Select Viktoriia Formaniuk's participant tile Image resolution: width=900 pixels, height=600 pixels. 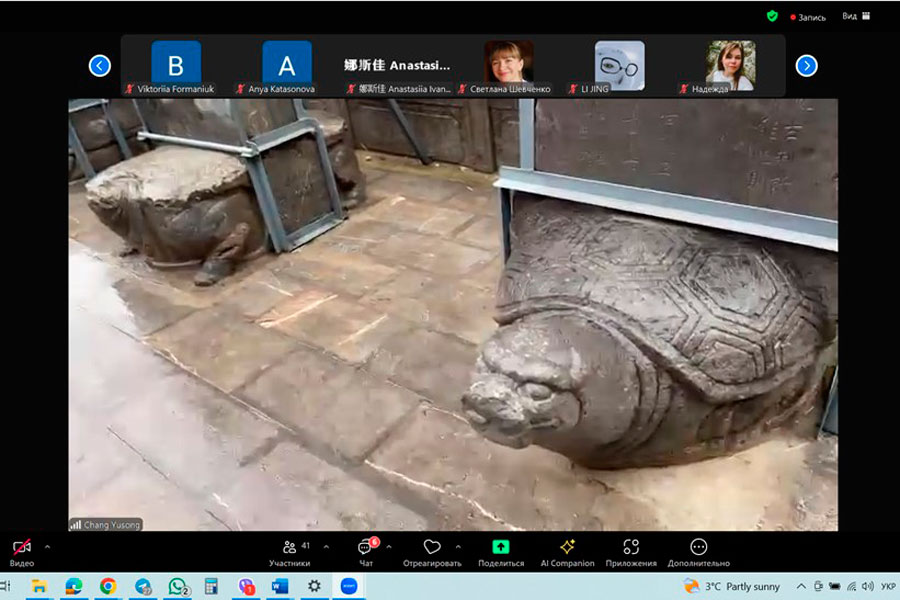tap(176, 65)
